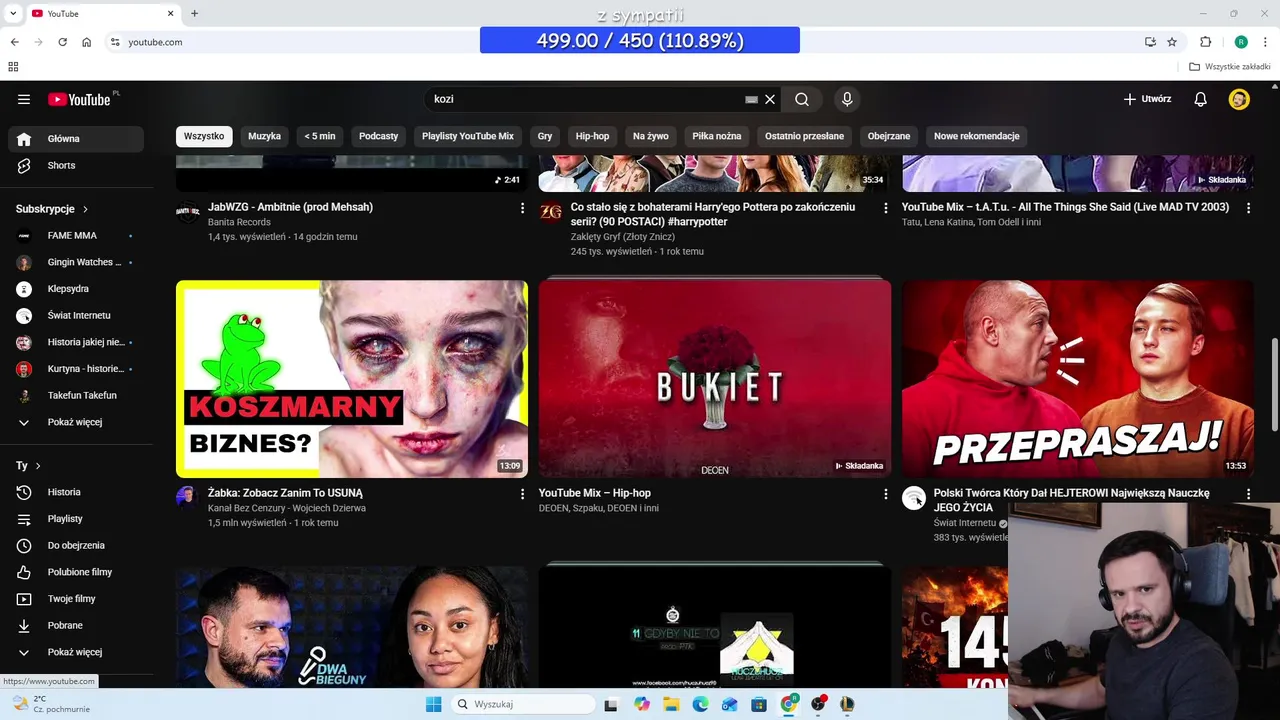Open File Explorer from the taskbar
The width and height of the screenshot is (1280, 720).
click(x=671, y=704)
